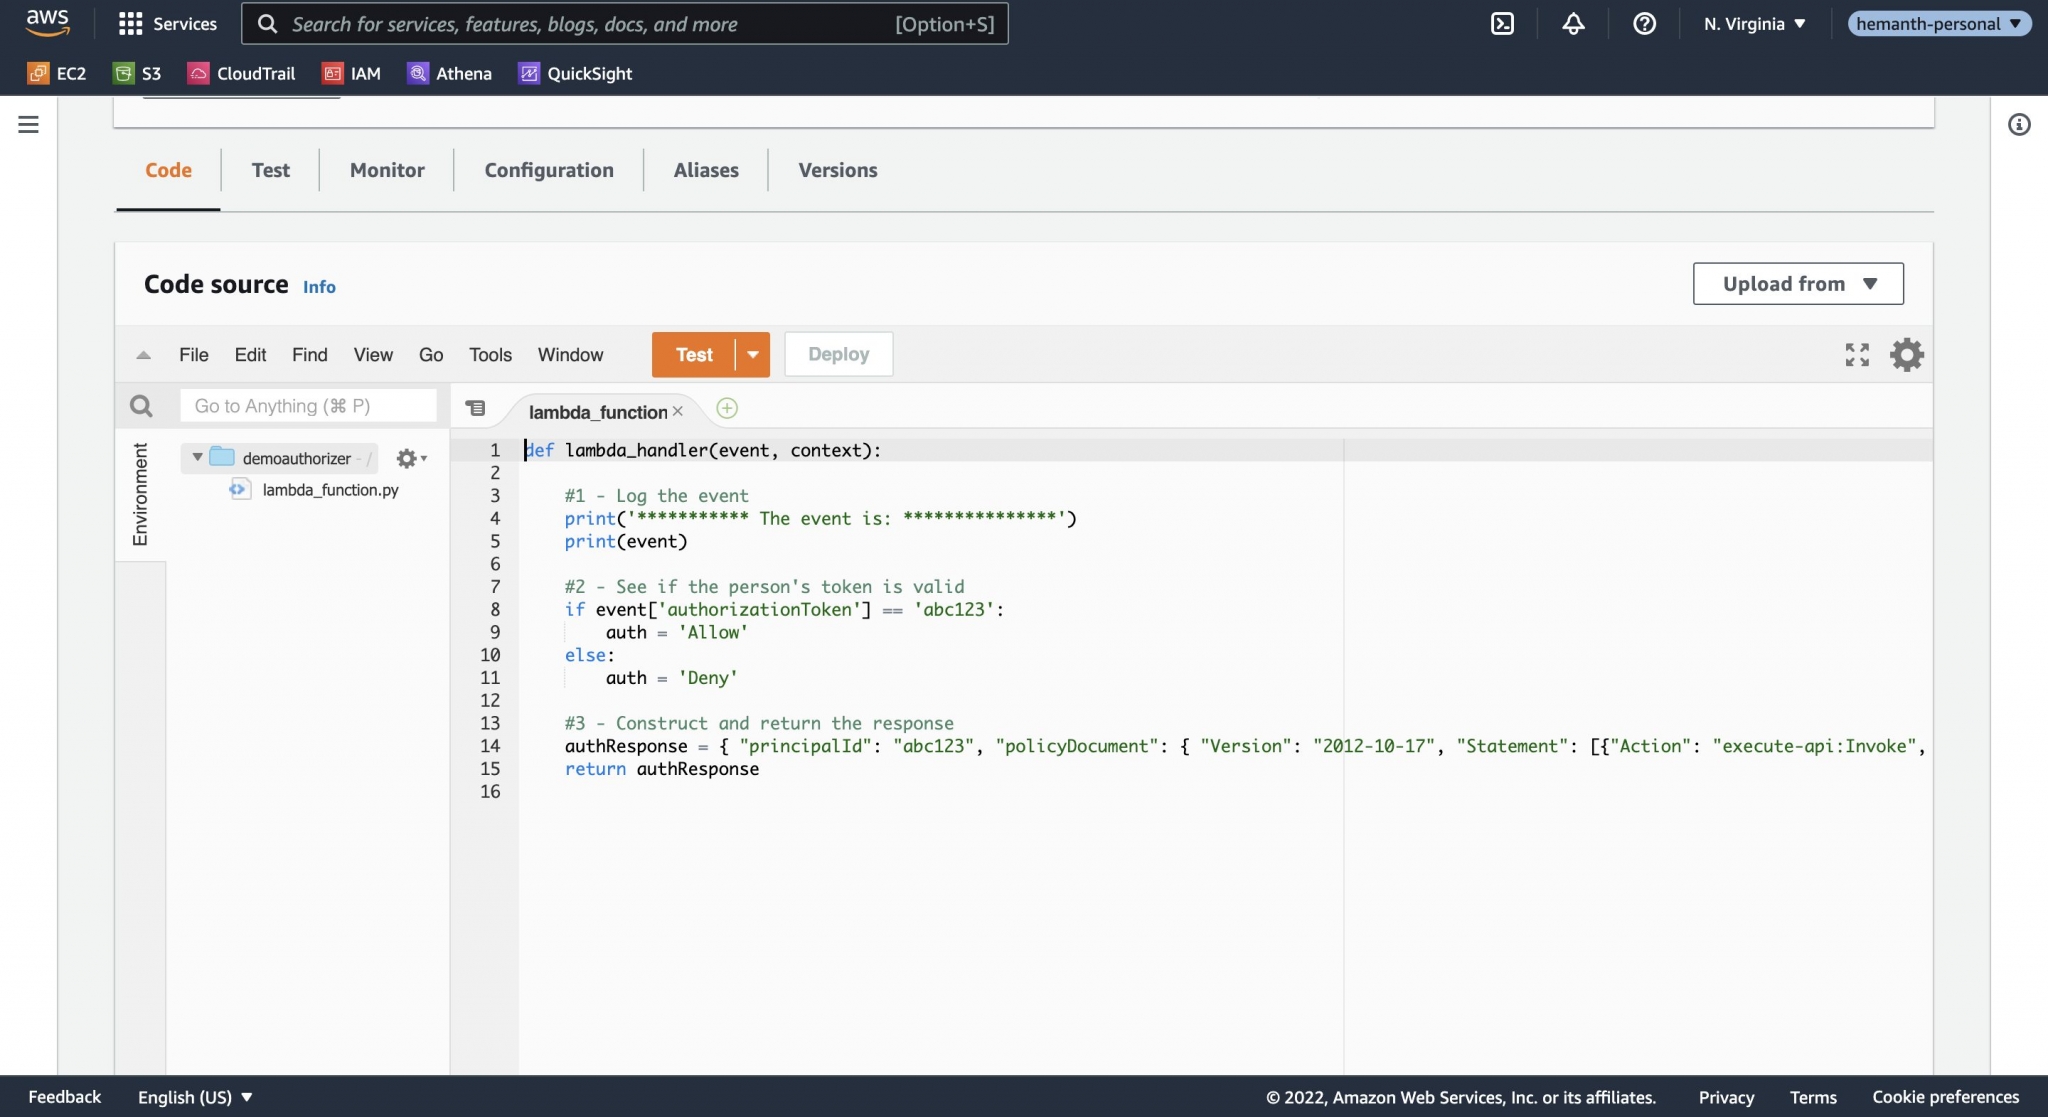Open CloudShell from the top navigation
Screen dimensions: 2048x1117
point(1503,23)
